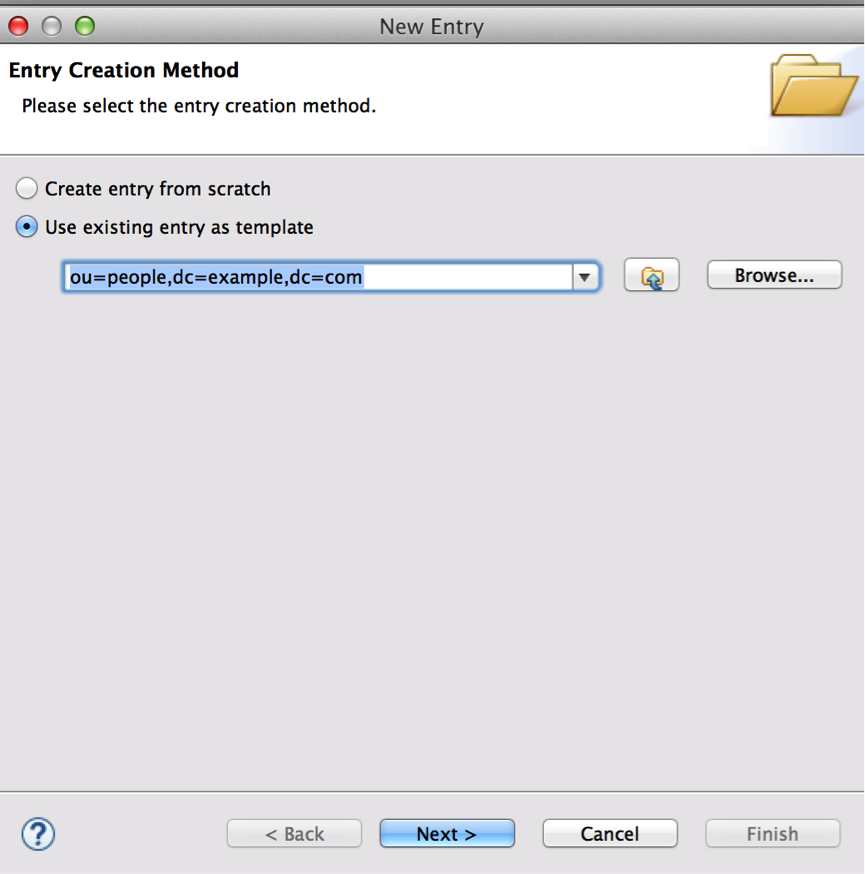
Task: Expand the entry template combo box arrow
Action: (x=585, y=276)
